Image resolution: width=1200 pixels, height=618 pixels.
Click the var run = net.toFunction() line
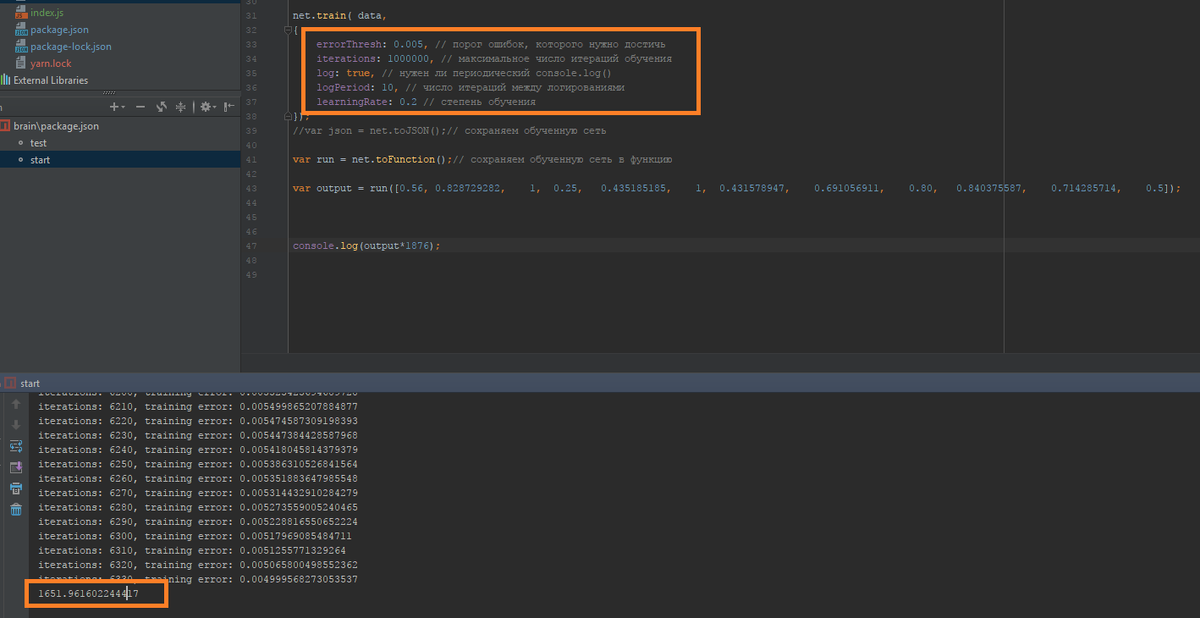point(482,159)
